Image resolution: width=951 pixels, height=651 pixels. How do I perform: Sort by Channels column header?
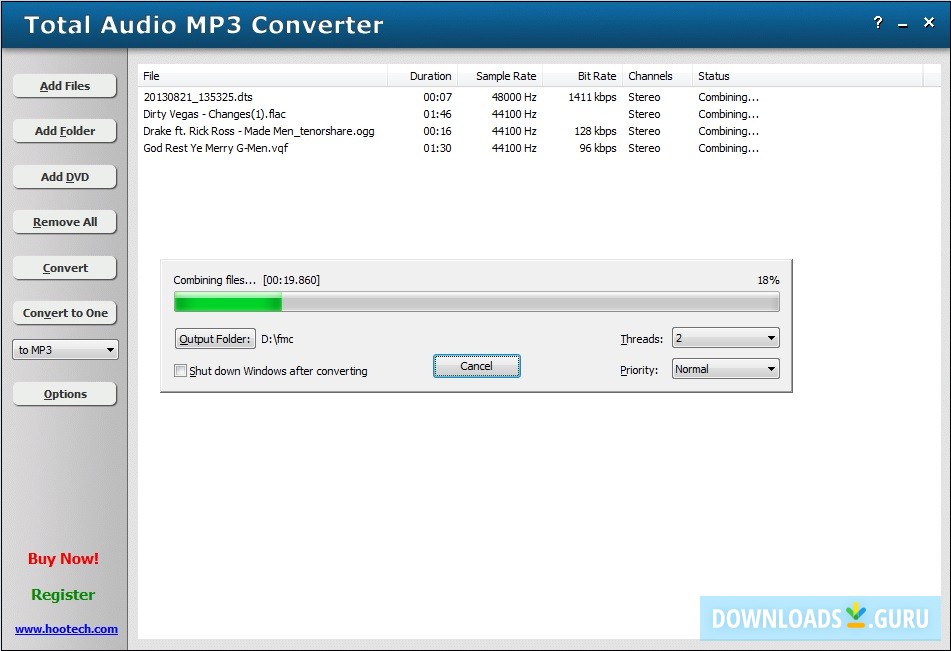tap(657, 76)
